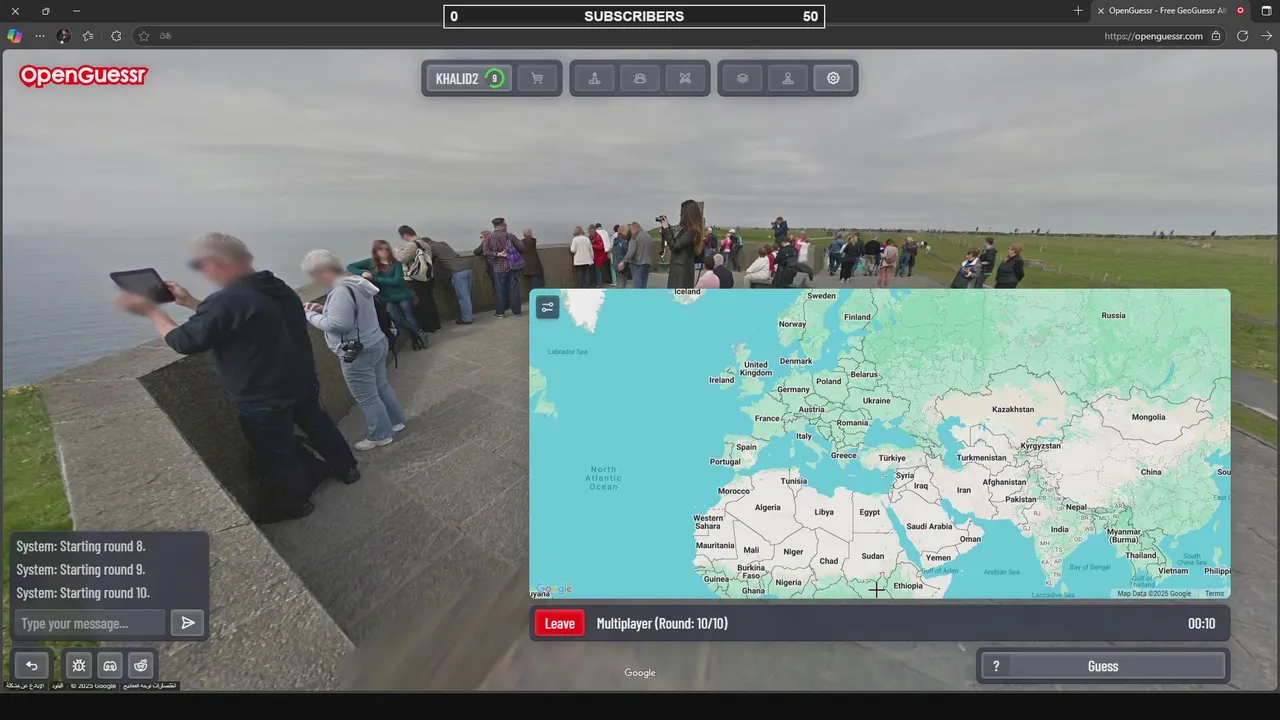Viewport: 1280px width, 720px height.
Task: Send the chat message arrow
Action: [x=187, y=623]
